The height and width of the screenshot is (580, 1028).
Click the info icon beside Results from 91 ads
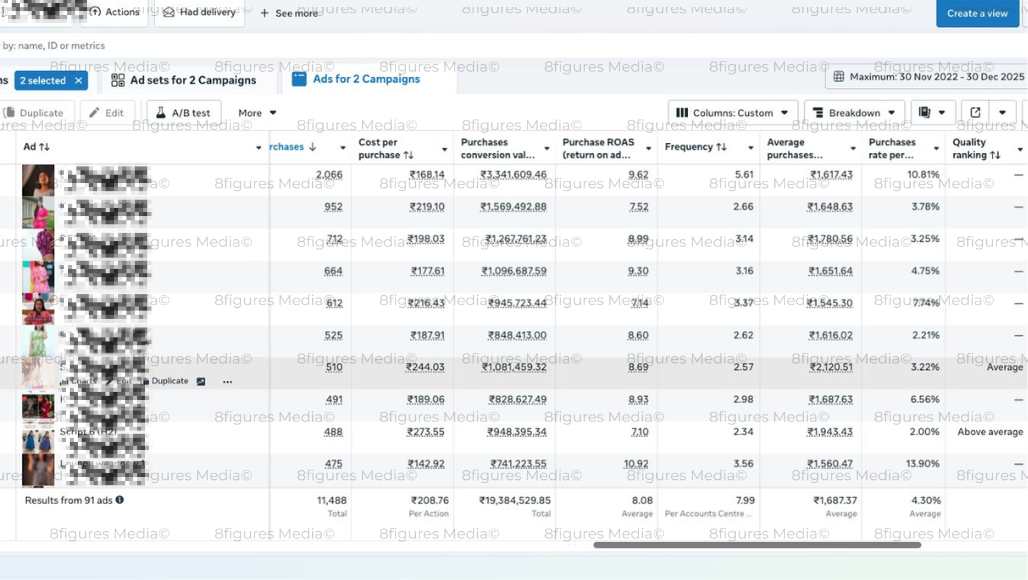120,500
